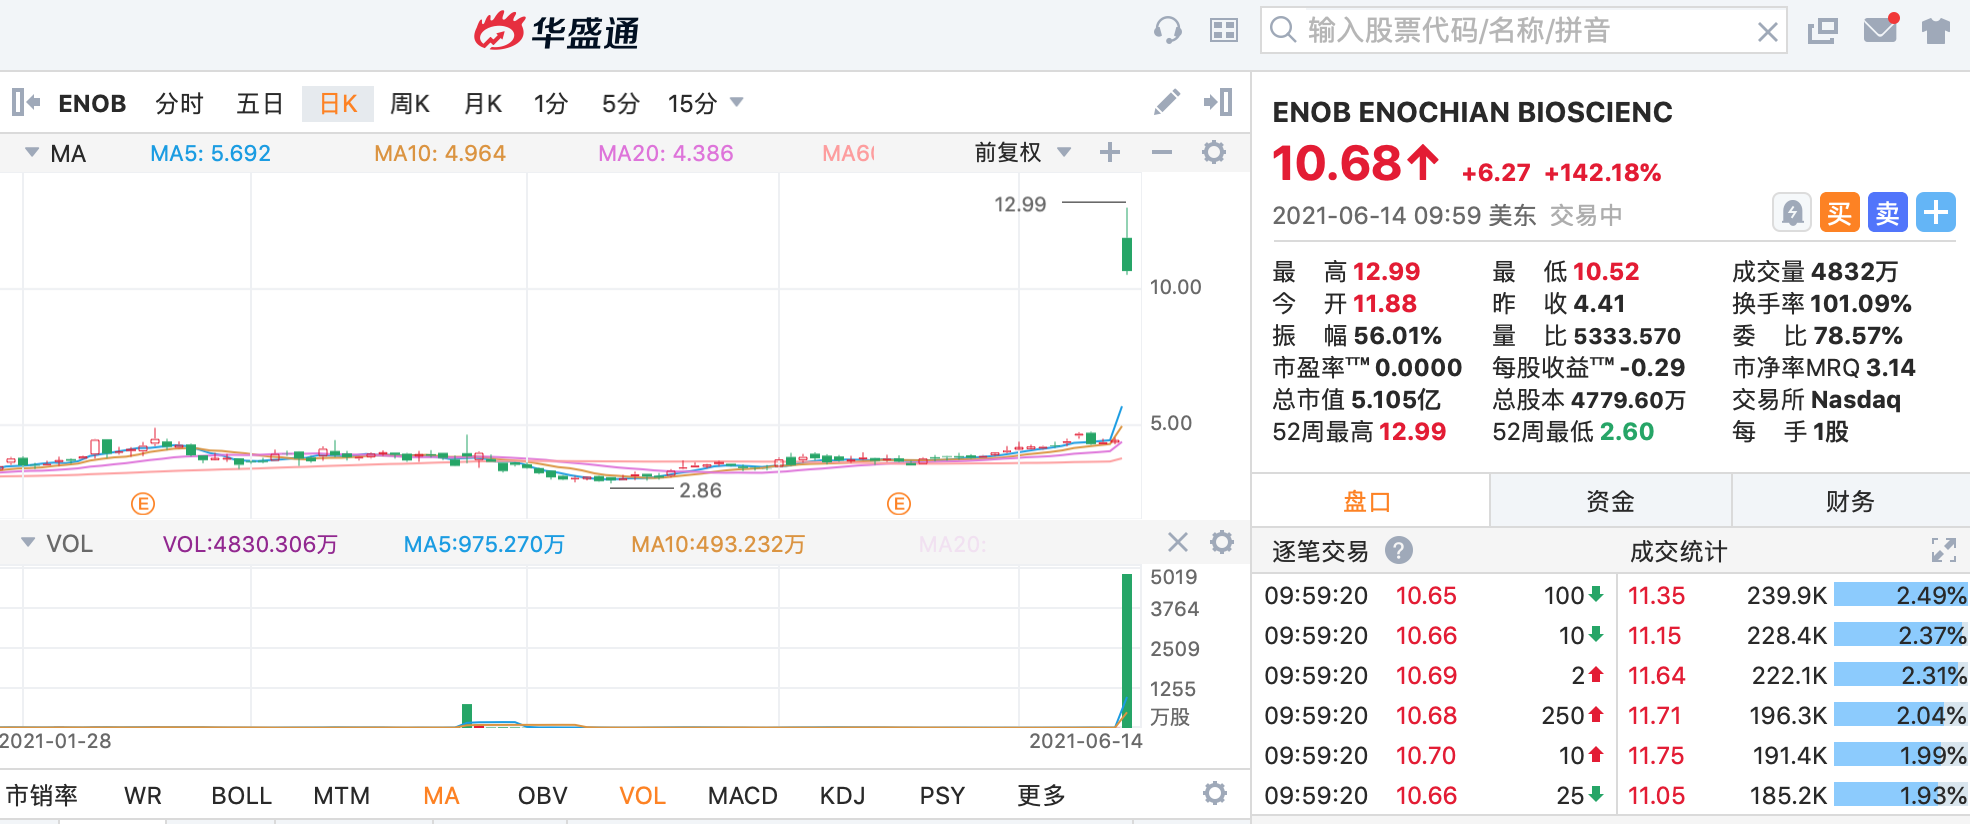Open indicator list settings gear
This screenshot has height=824, width=1970.
(x=1215, y=794)
